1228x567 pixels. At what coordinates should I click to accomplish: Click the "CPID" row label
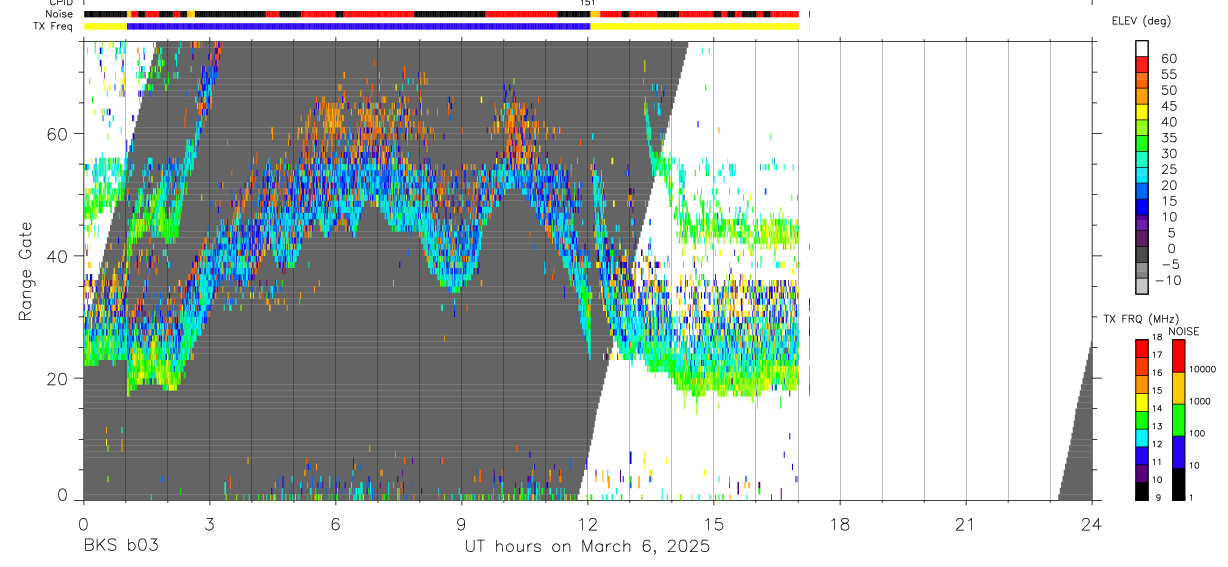coord(59,3)
